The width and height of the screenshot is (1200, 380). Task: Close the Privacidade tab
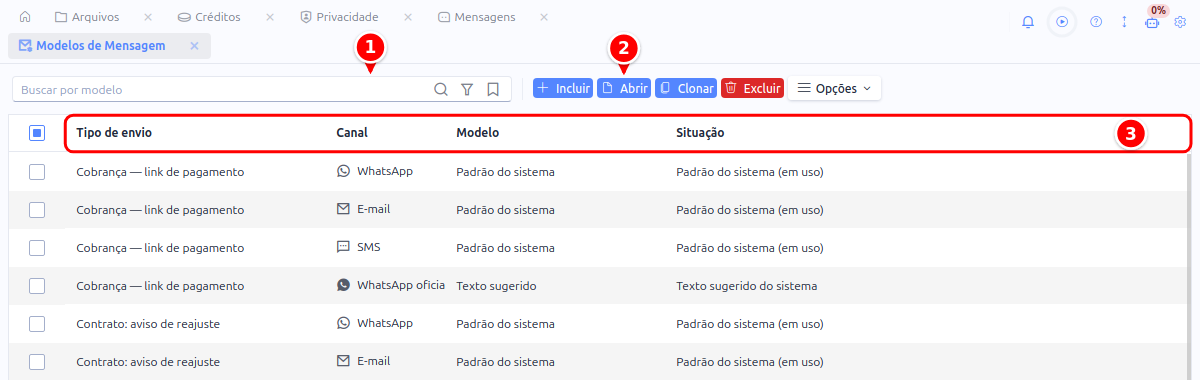[408, 18]
